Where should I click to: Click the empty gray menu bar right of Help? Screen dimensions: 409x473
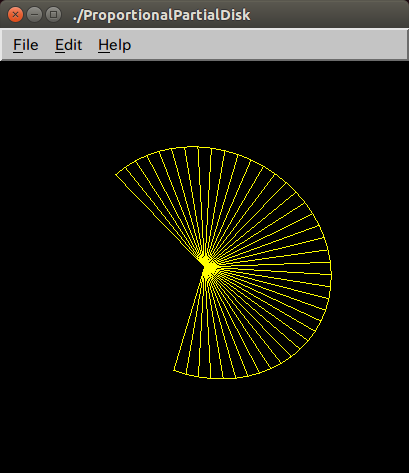(270, 45)
